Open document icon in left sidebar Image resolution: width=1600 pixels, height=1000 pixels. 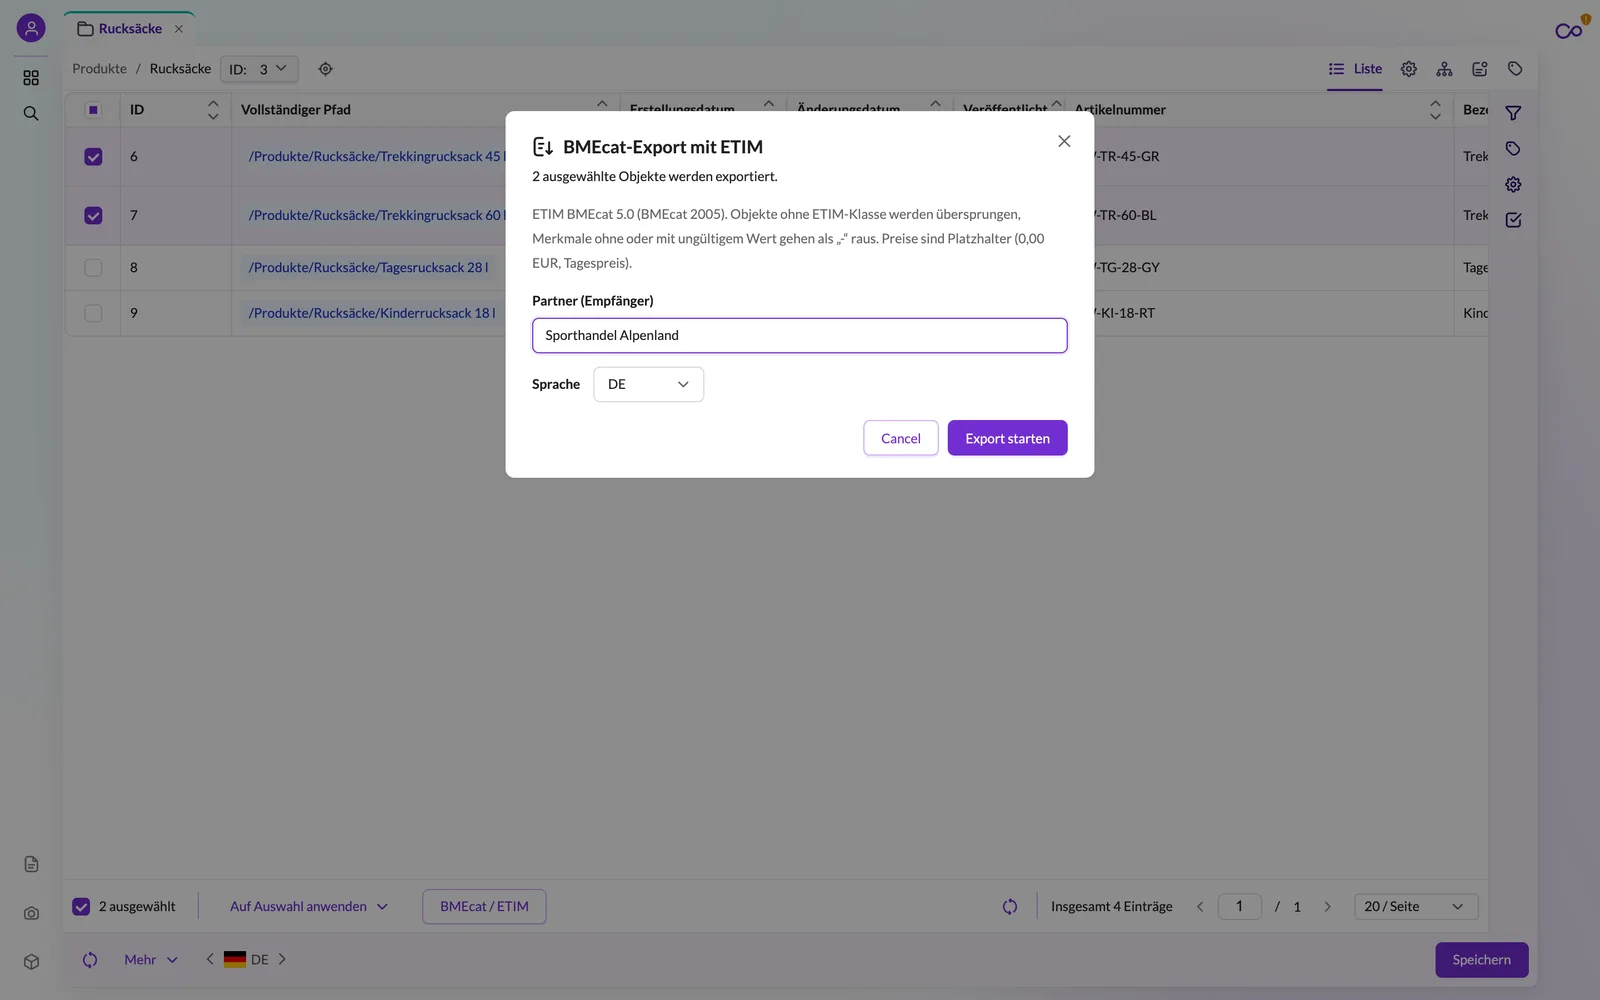pyautogui.click(x=31, y=864)
